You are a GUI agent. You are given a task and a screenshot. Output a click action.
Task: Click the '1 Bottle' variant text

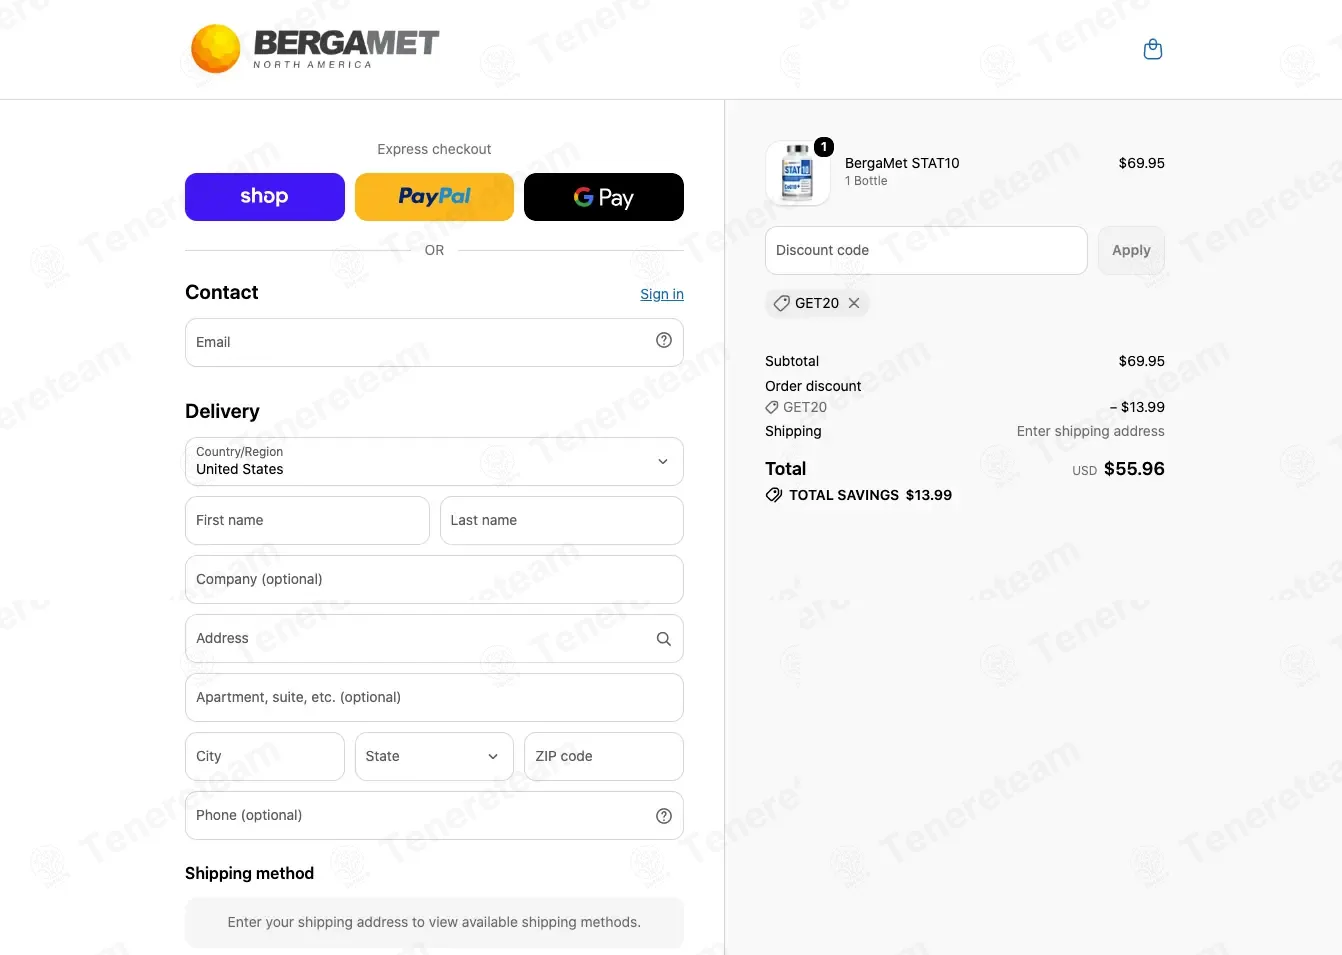pyautogui.click(x=866, y=181)
